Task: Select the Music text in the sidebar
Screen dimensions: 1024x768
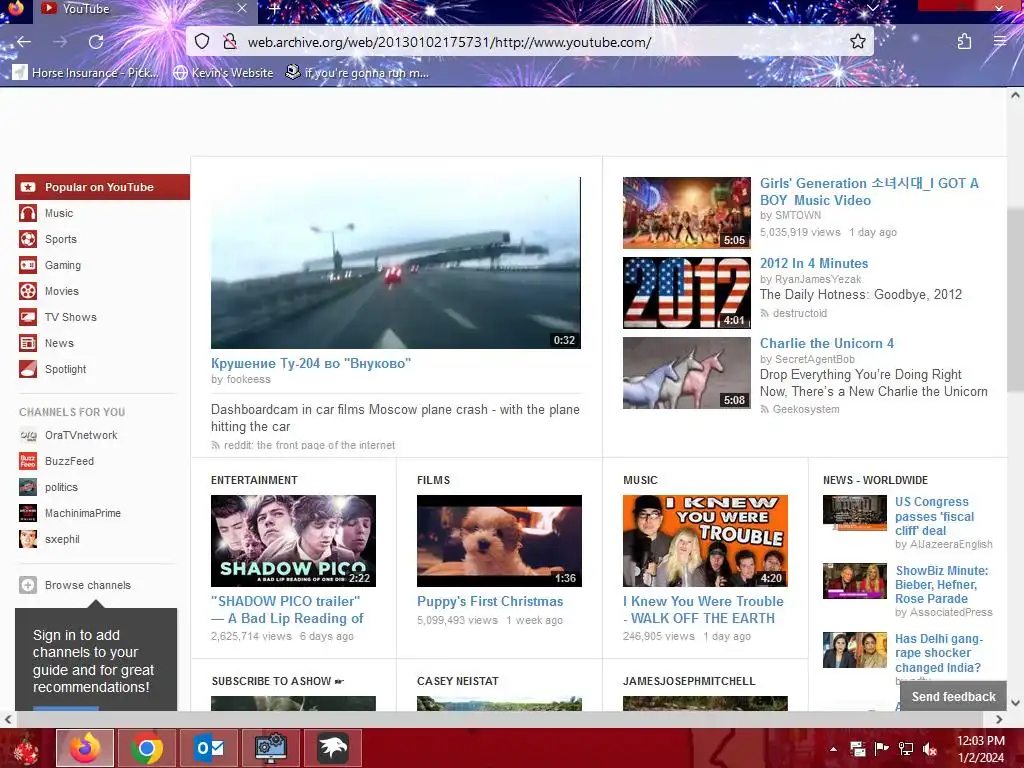Action: coord(59,213)
